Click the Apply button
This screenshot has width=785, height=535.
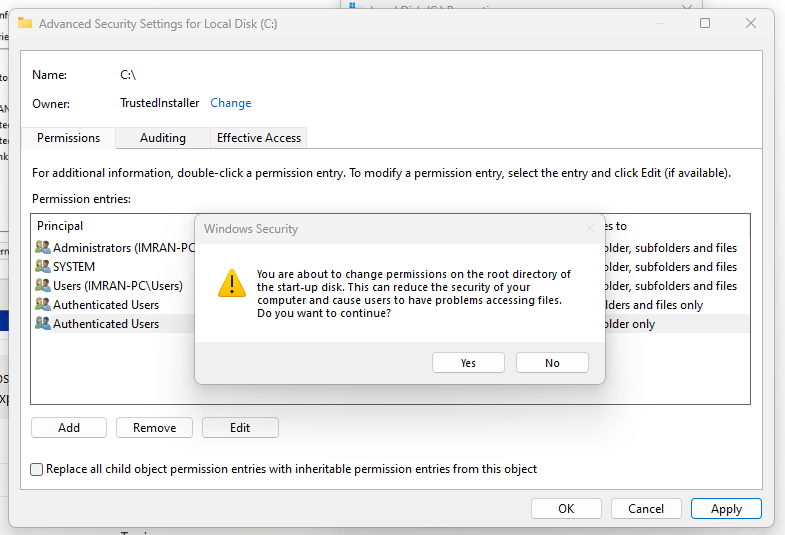tap(726, 509)
